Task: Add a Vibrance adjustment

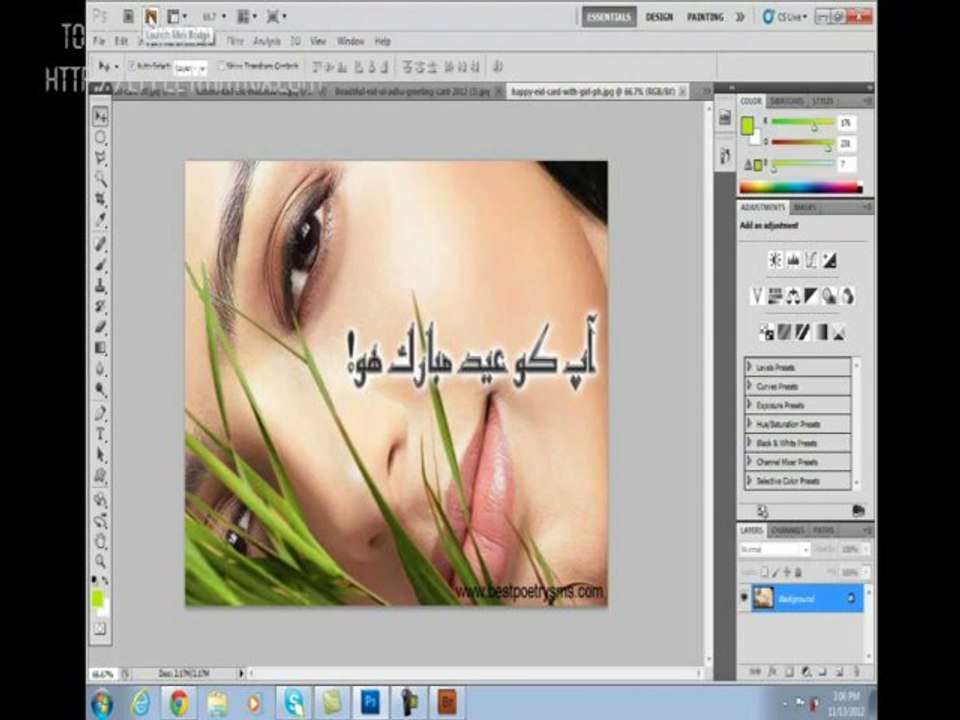Action: pos(757,296)
